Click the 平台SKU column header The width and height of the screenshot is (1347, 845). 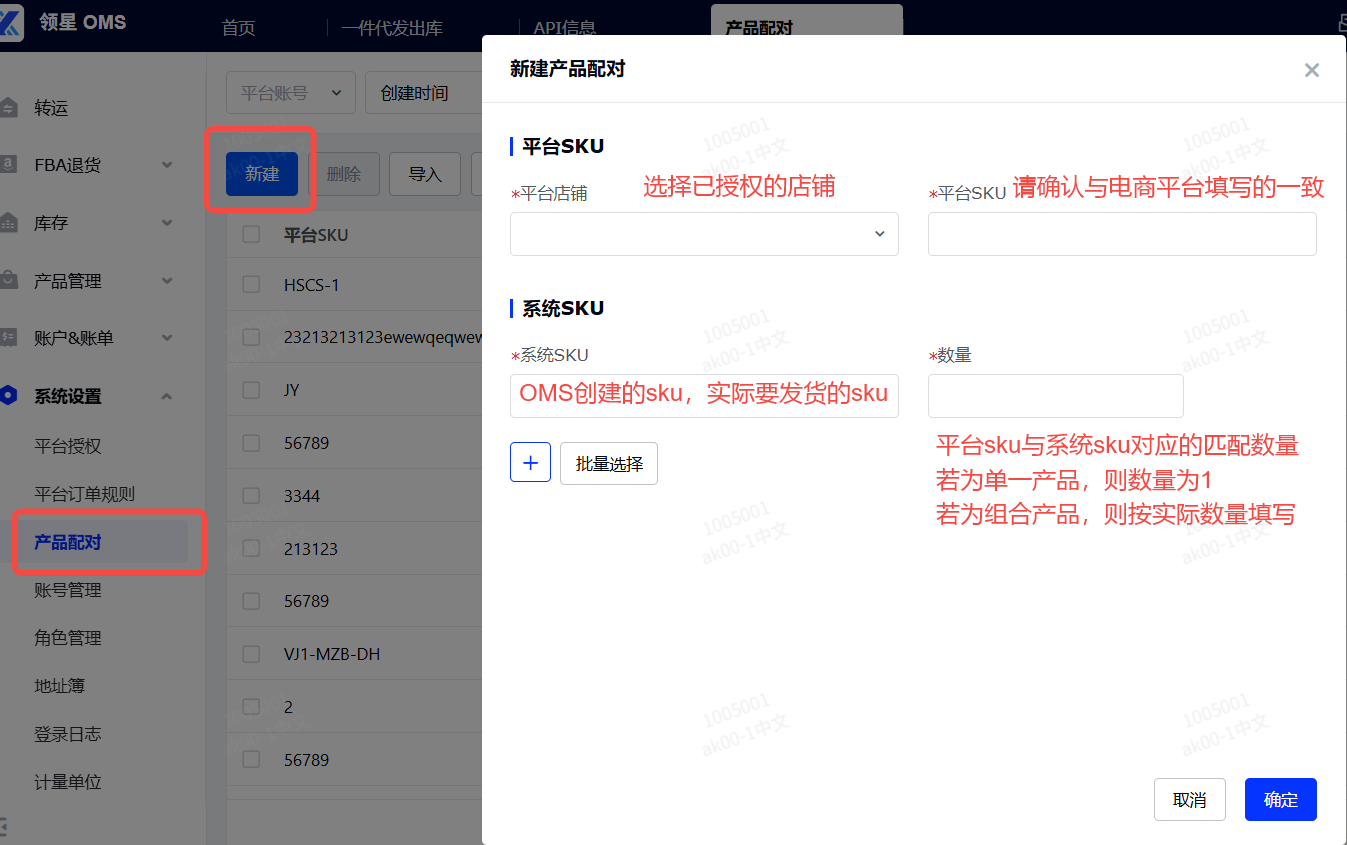coord(316,235)
